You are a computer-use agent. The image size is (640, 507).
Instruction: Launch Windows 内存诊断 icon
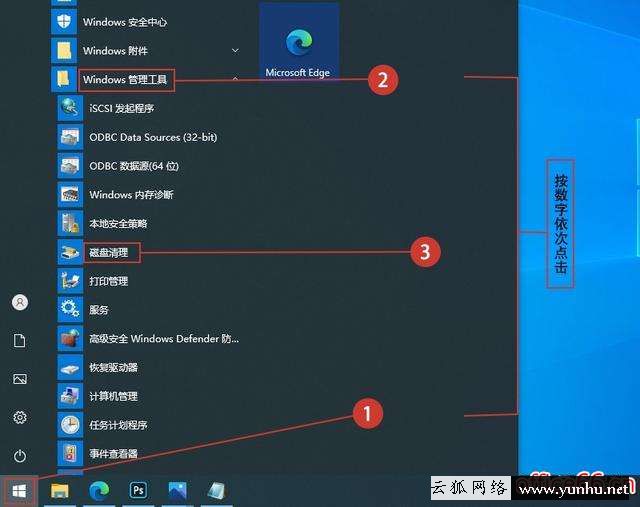tap(70, 194)
